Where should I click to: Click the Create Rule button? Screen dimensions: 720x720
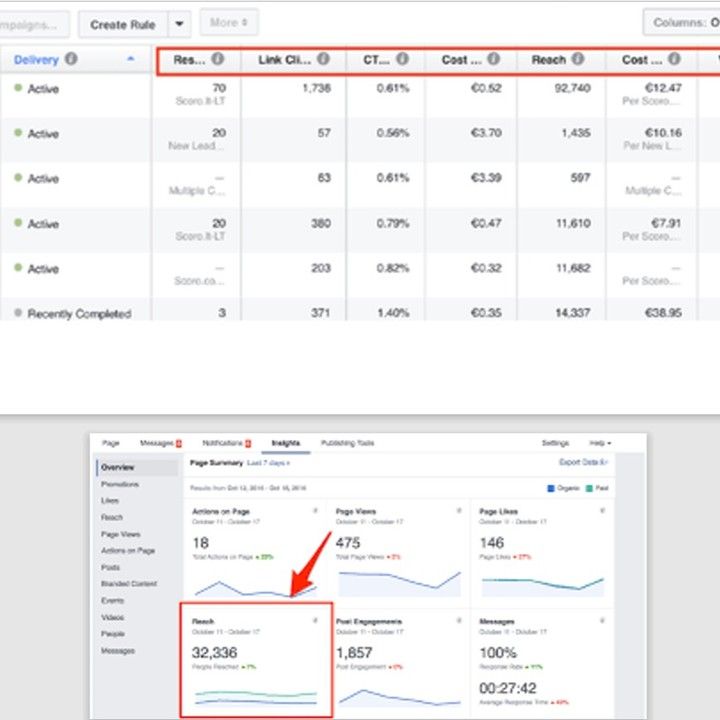point(122,24)
